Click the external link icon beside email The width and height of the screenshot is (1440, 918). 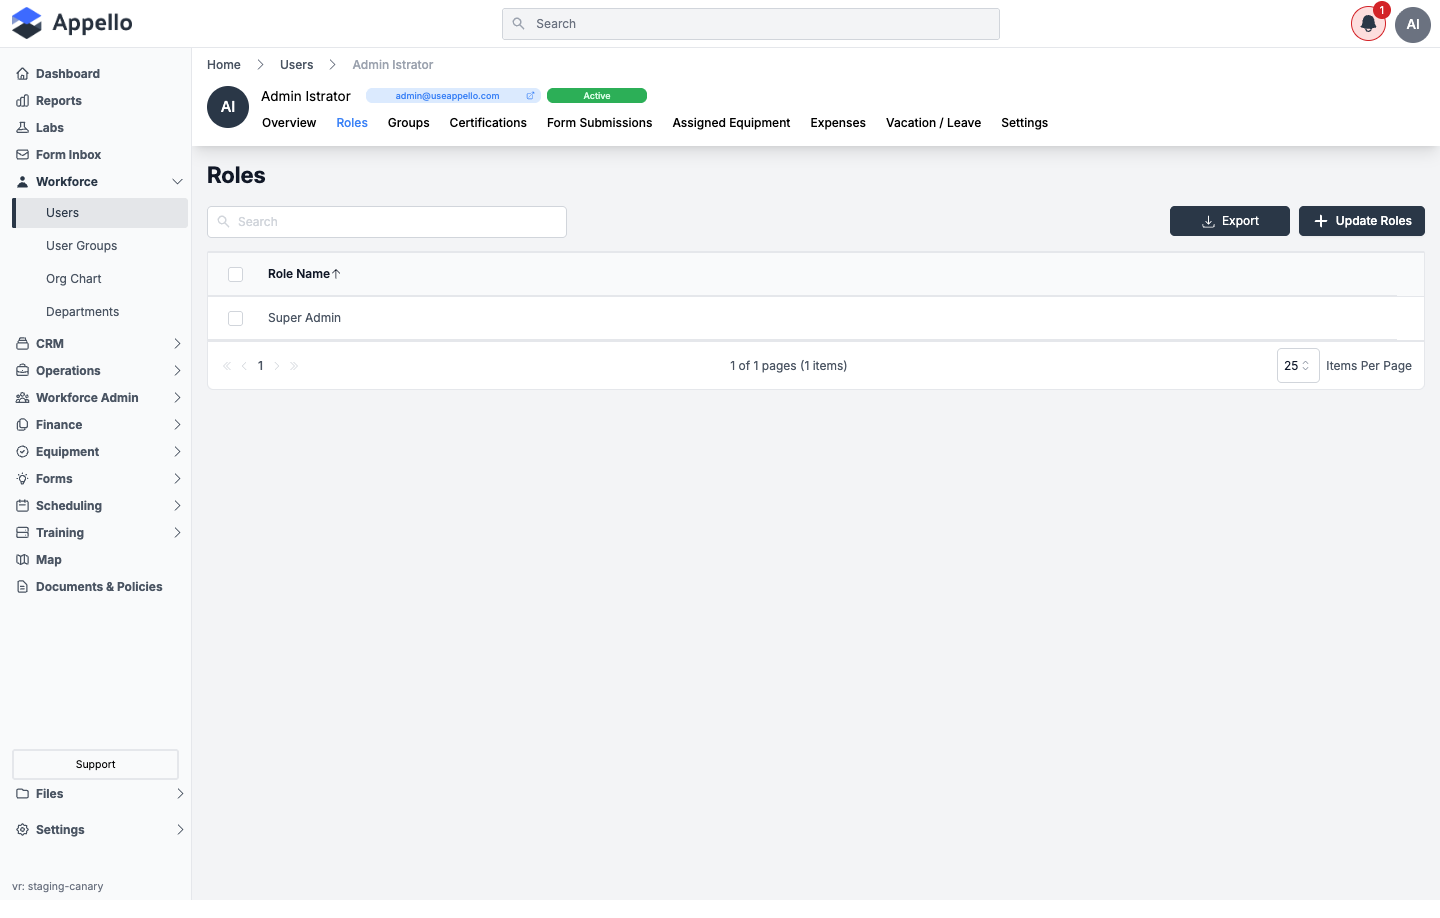coord(530,96)
